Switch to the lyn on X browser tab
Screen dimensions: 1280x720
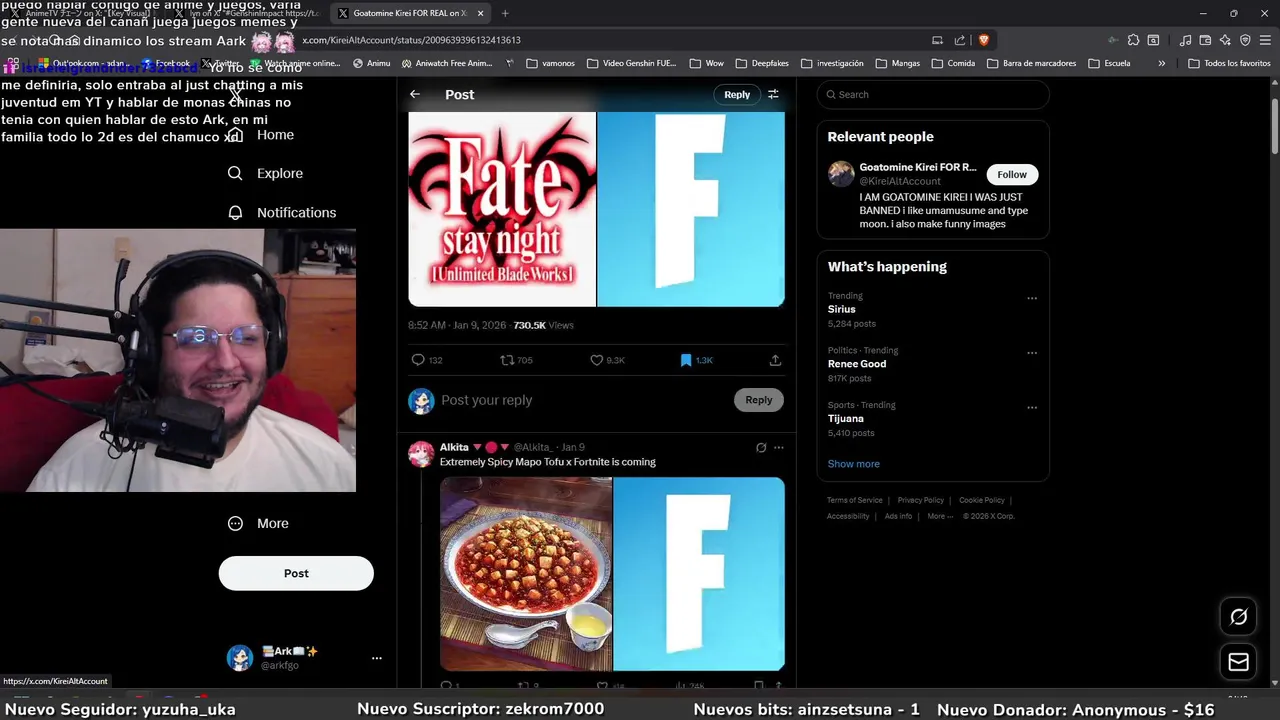point(248,13)
